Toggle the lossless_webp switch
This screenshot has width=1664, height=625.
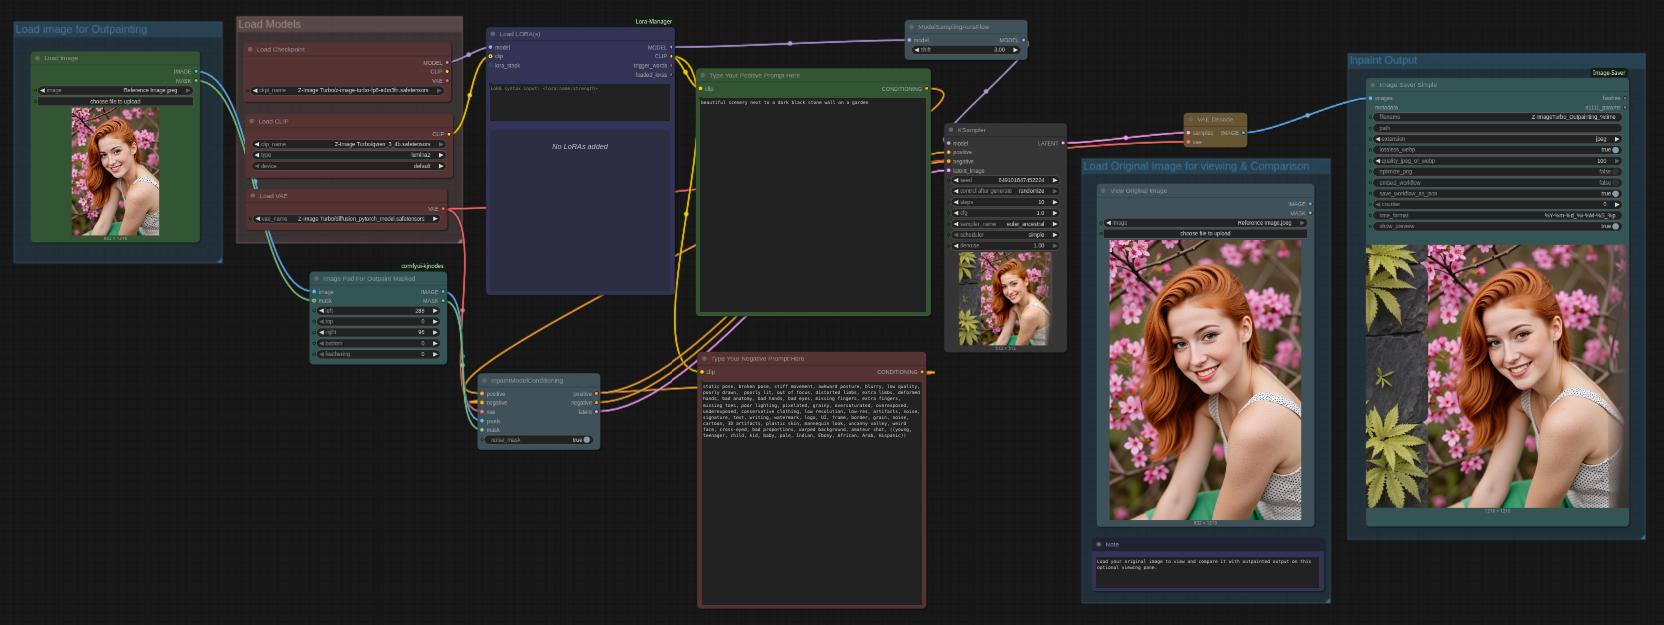(x=1613, y=150)
